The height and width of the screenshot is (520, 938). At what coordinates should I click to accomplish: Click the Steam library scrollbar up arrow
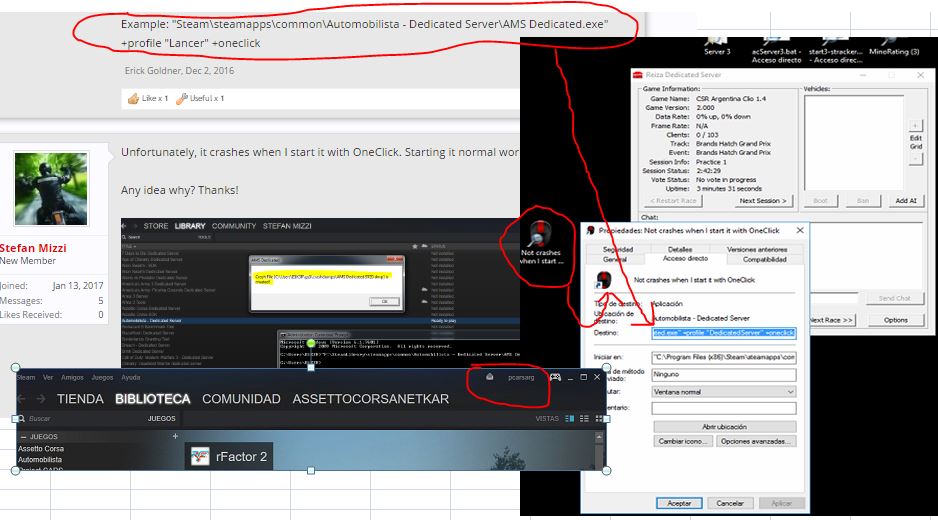[x=599, y=437]
